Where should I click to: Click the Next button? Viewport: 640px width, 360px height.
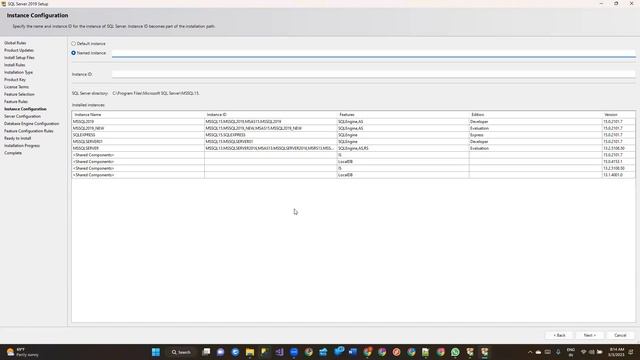589,335
